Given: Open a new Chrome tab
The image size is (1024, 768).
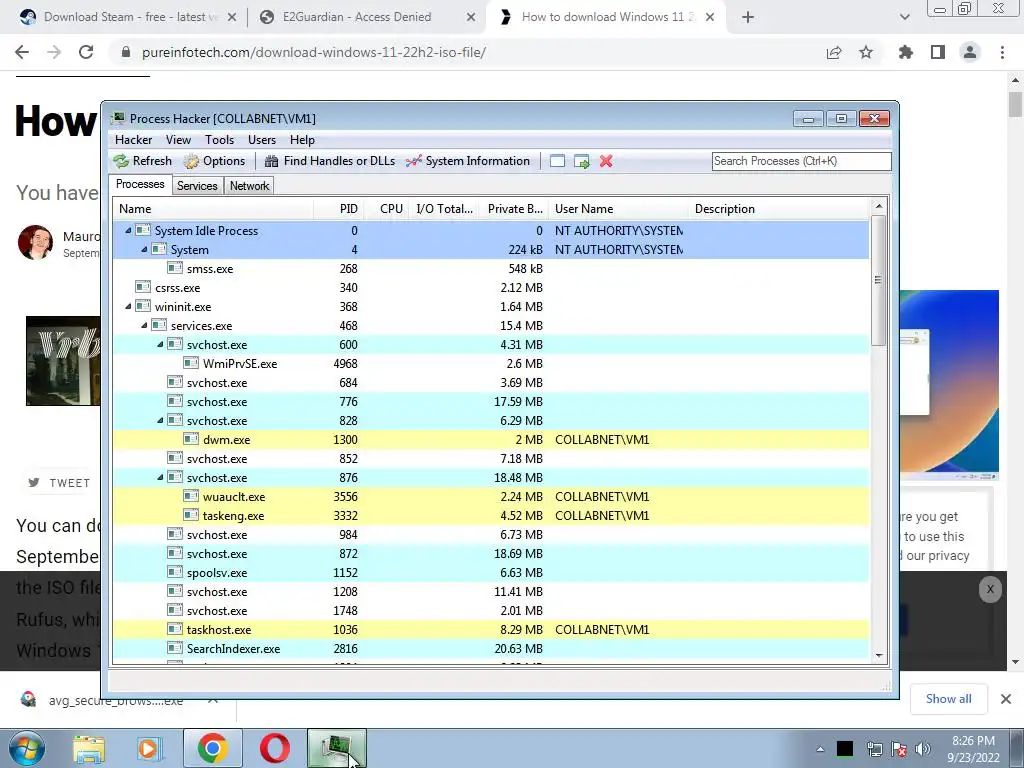Looking at the screenshot, I should point(748,17).
